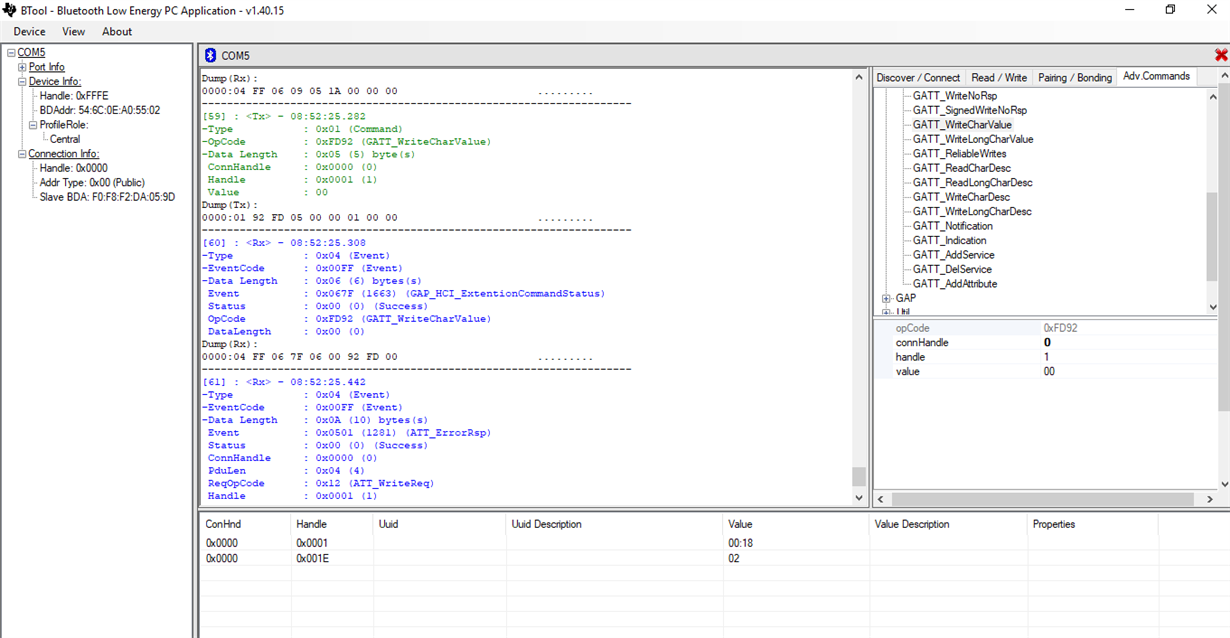Open the About menu
Image resolution: width=1230 pixels, height=638 pixels.
117,31
